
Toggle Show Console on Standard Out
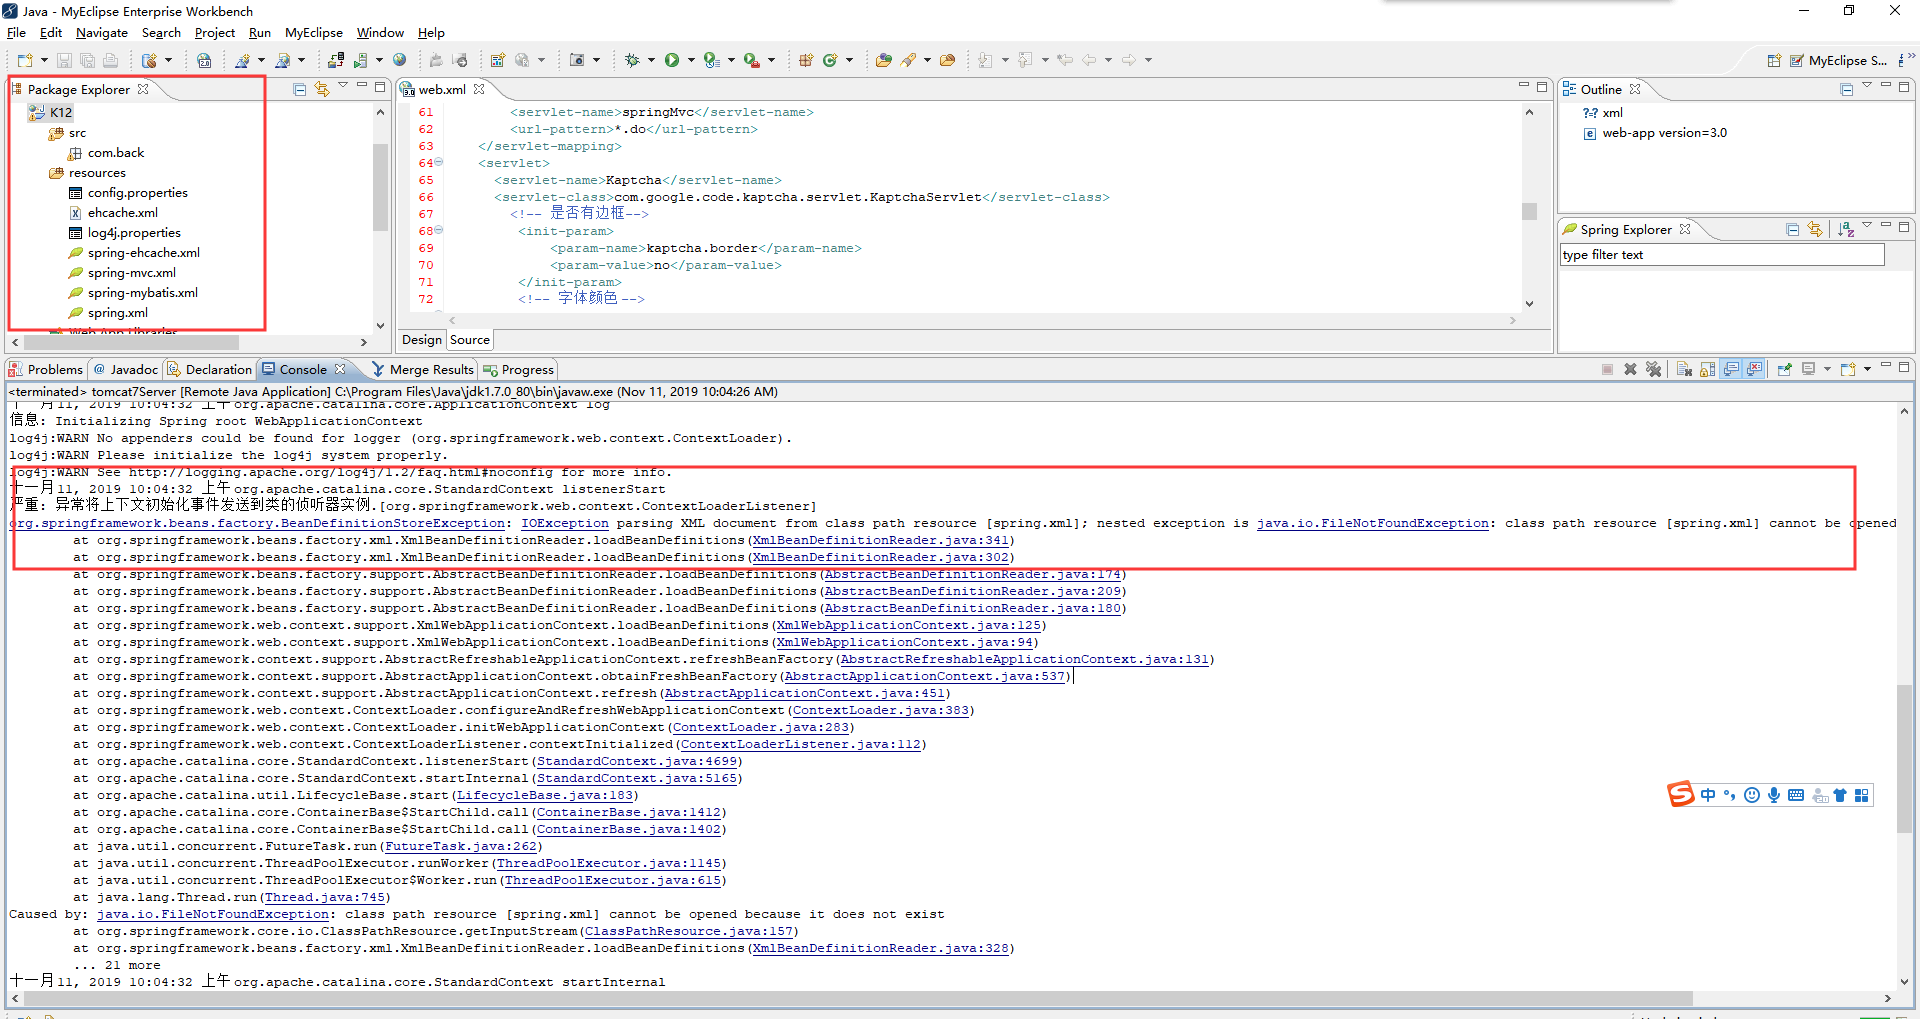[1731, 369]
